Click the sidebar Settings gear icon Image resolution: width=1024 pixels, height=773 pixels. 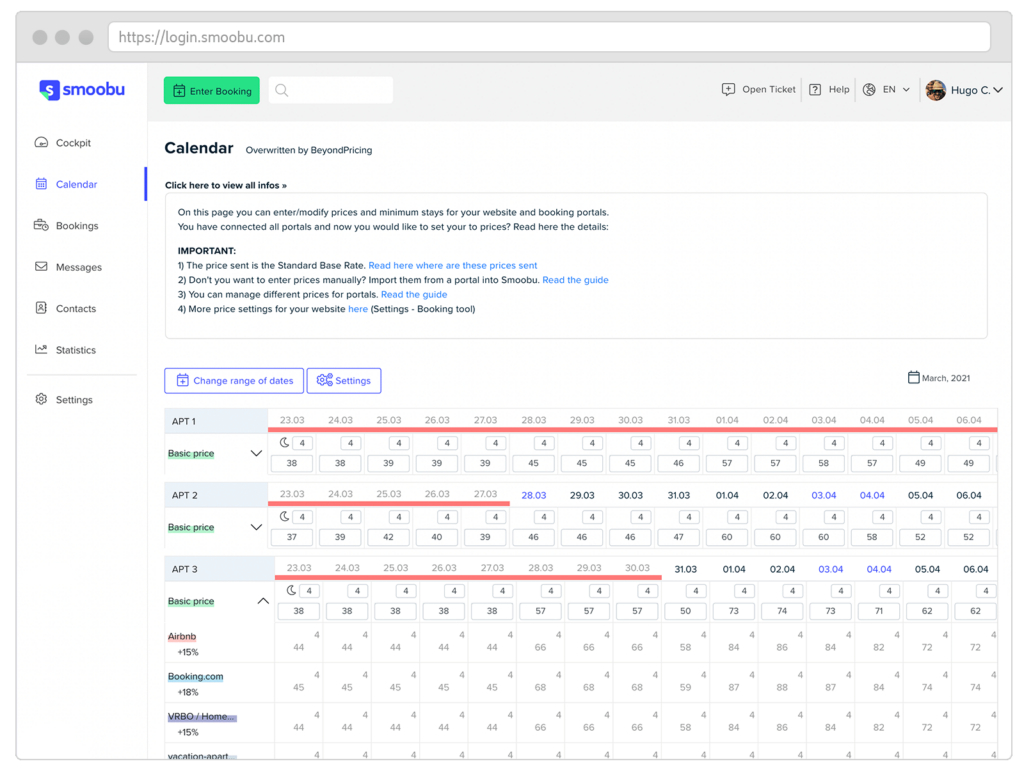[41, 399]
